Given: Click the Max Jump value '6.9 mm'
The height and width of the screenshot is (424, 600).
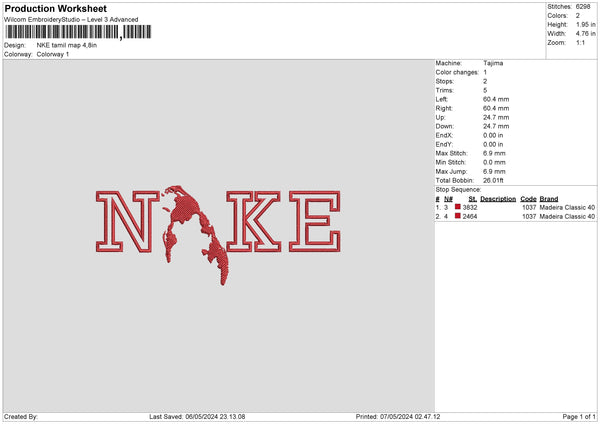Looking at the screenshot, I should (494, 171).
